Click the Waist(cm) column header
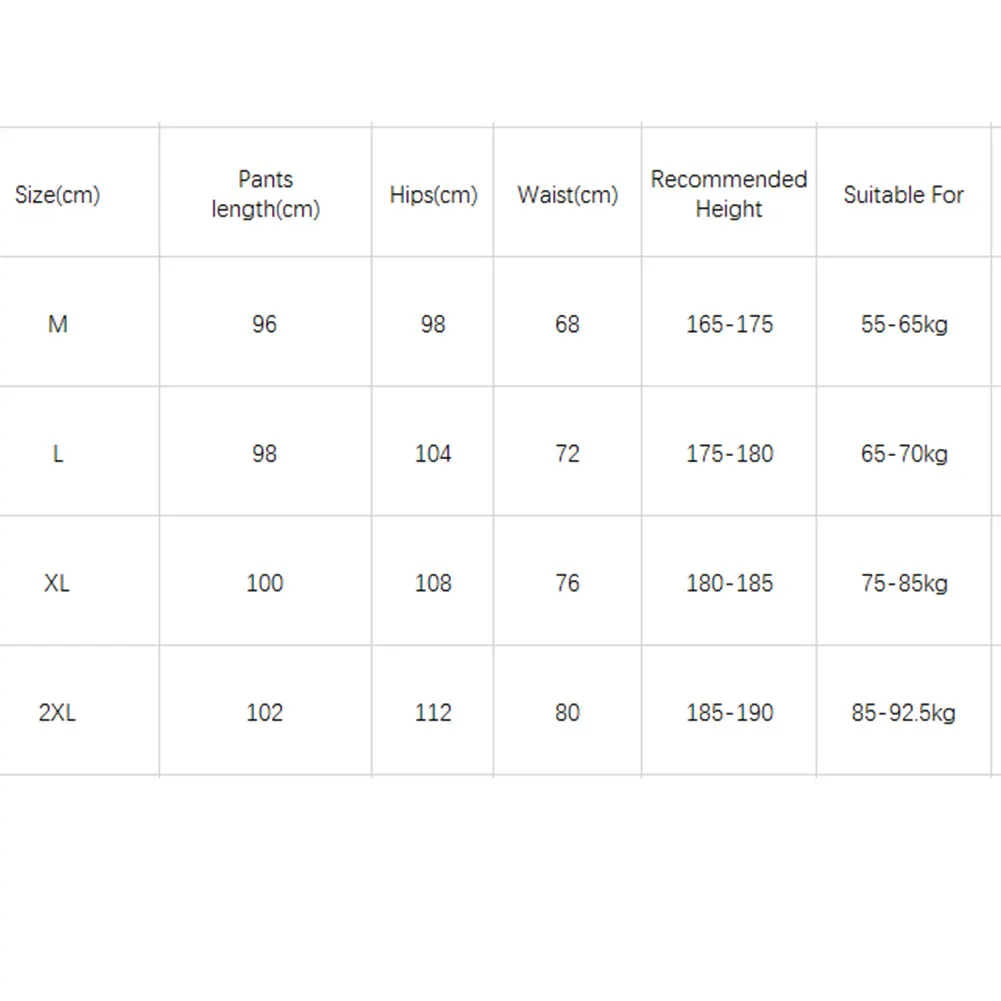This screenshot has width=1001, height=1001. [x=567, y=195]
